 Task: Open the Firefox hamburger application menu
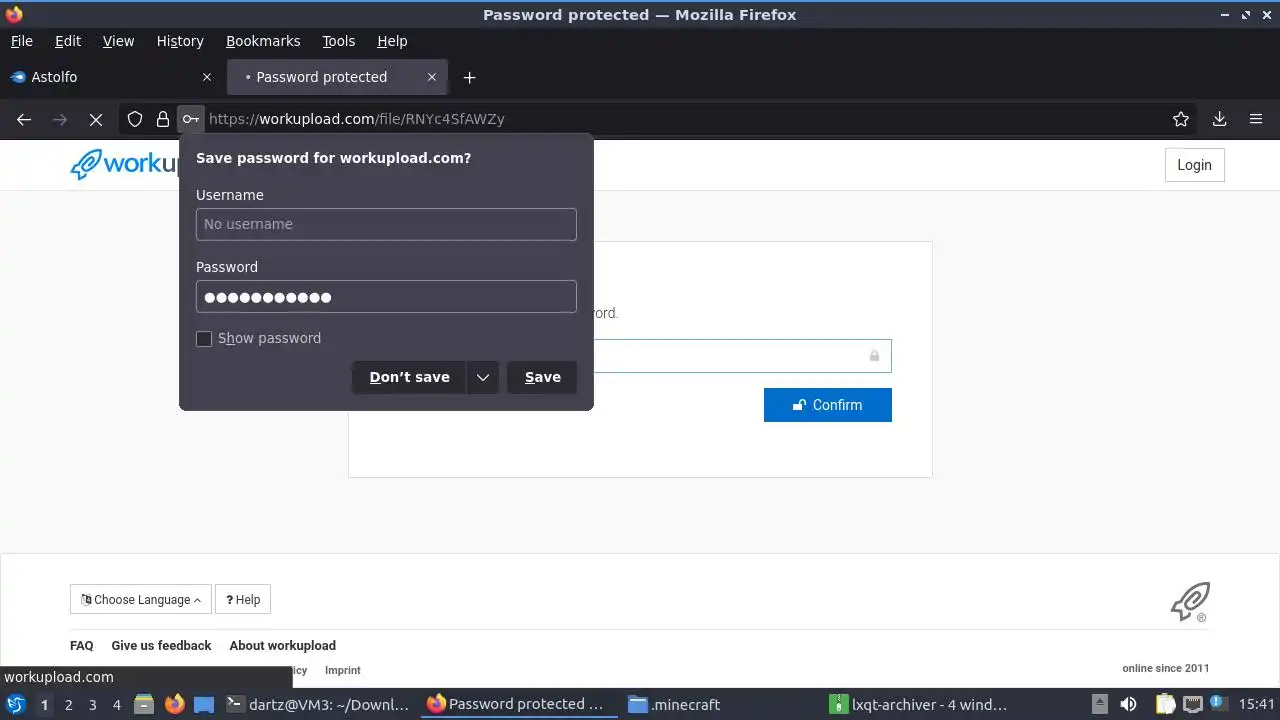(1256, 119)
